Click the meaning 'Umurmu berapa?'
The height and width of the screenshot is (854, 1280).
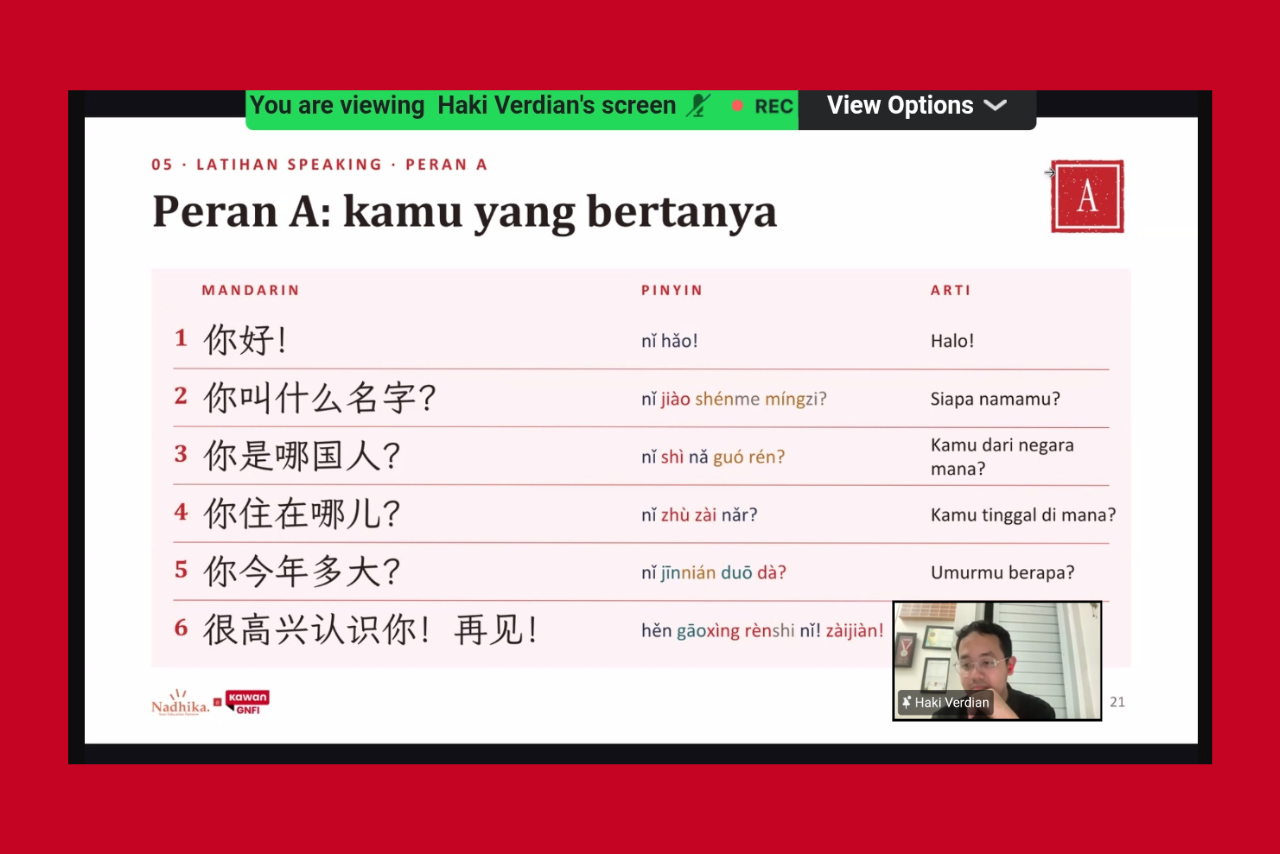pos(1002,573)
